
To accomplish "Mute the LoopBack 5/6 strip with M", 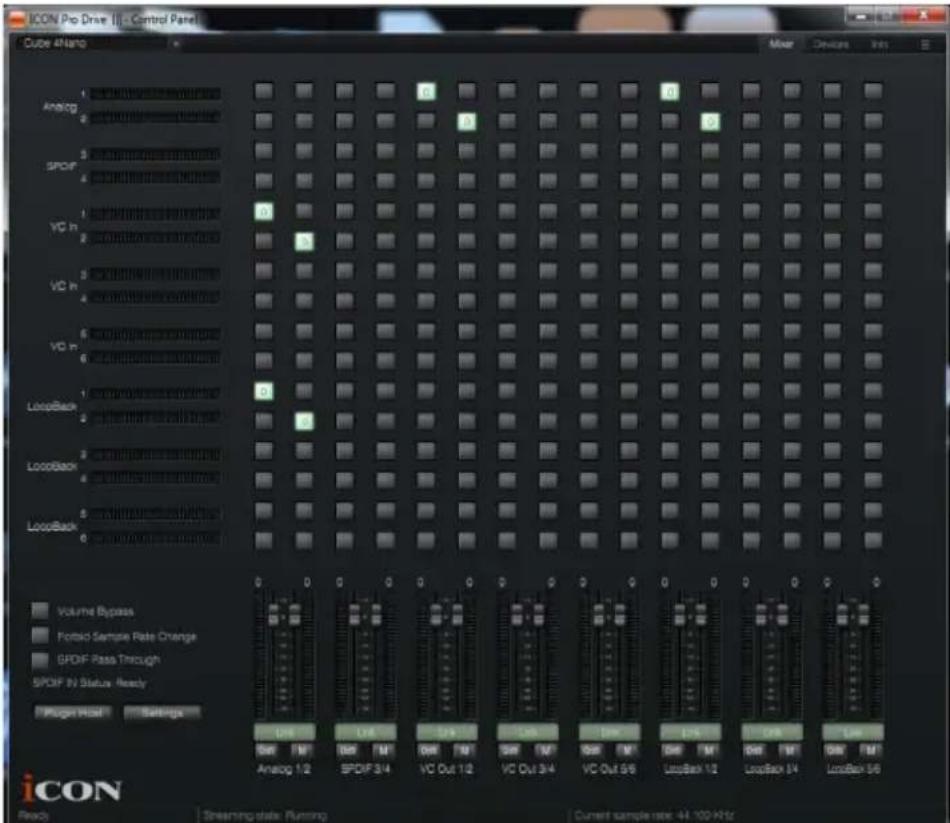I will click(871, 750).
